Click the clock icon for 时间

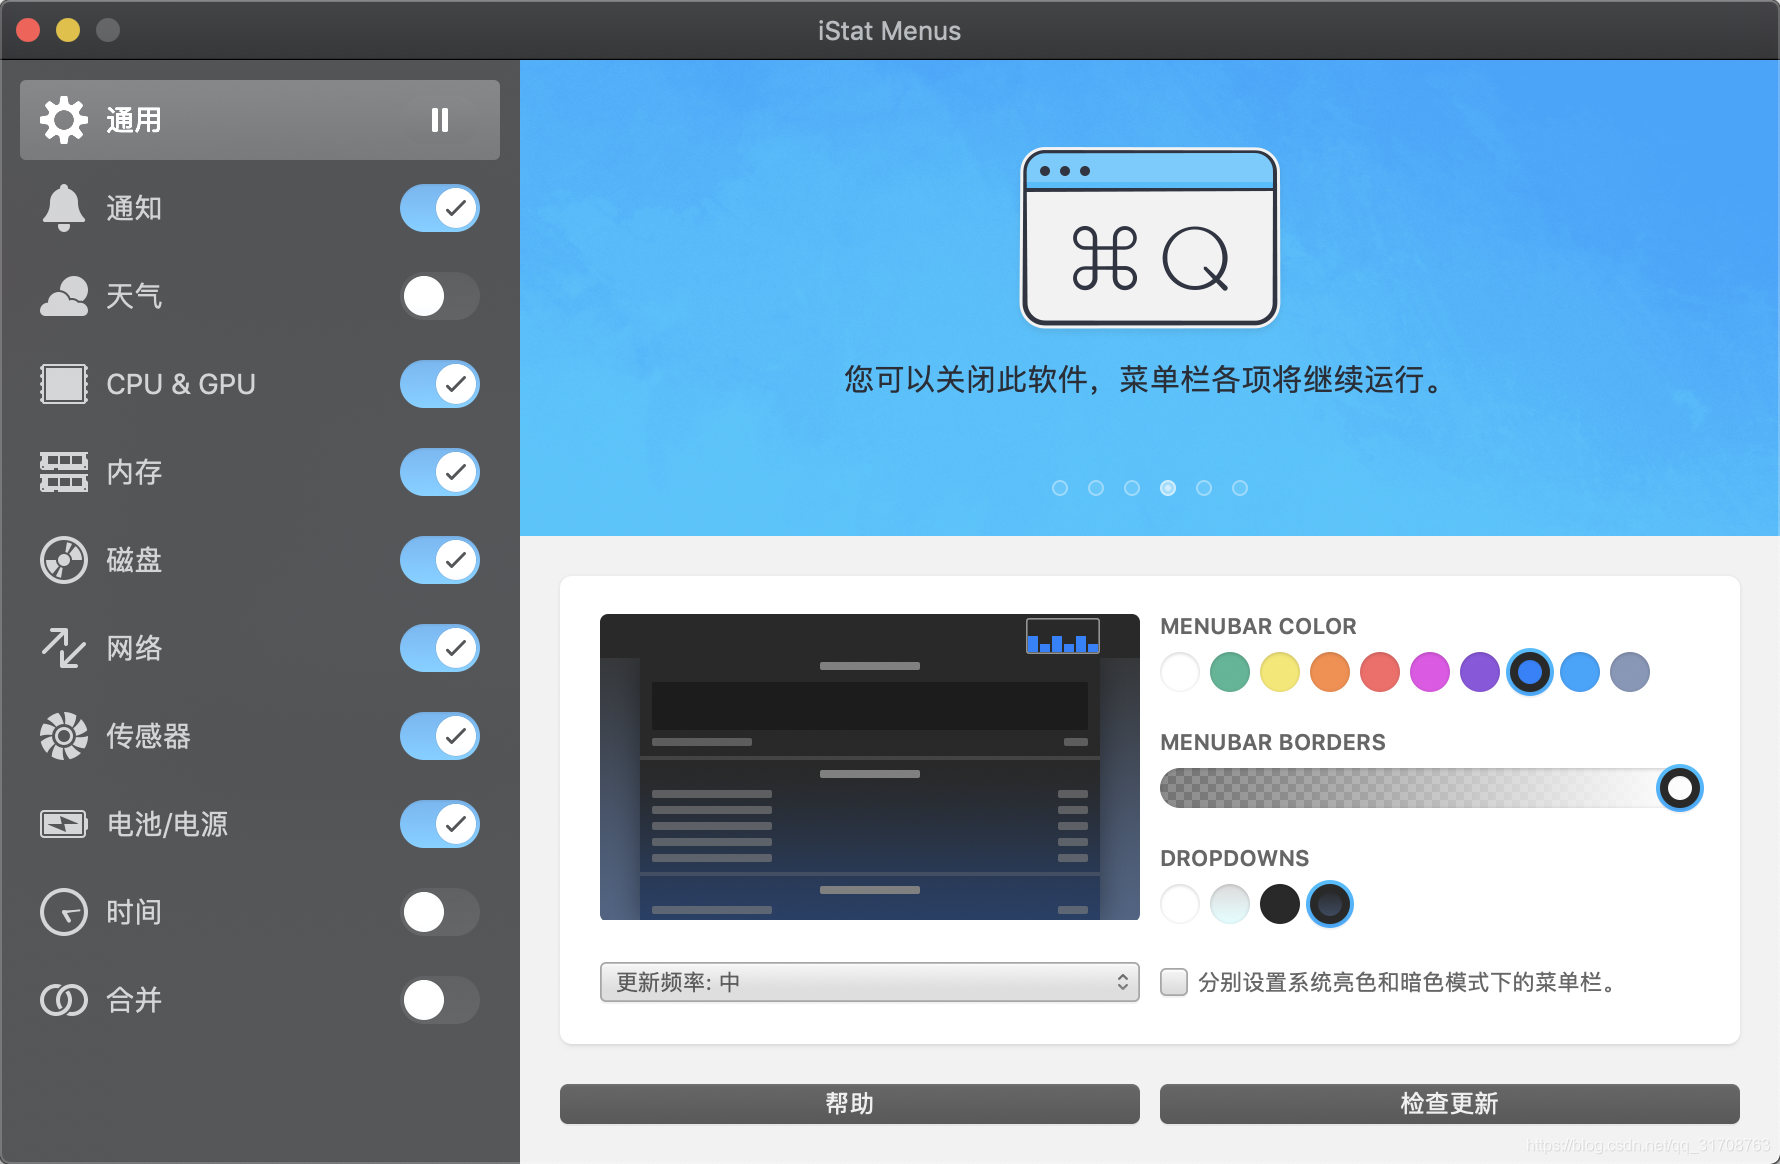(64, 912)
